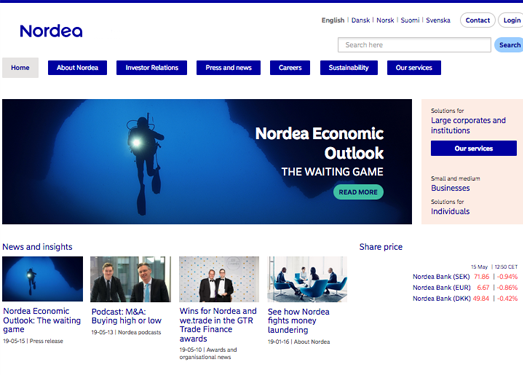
Task: Click the '15 May' share price date
Action: point(479,267)
